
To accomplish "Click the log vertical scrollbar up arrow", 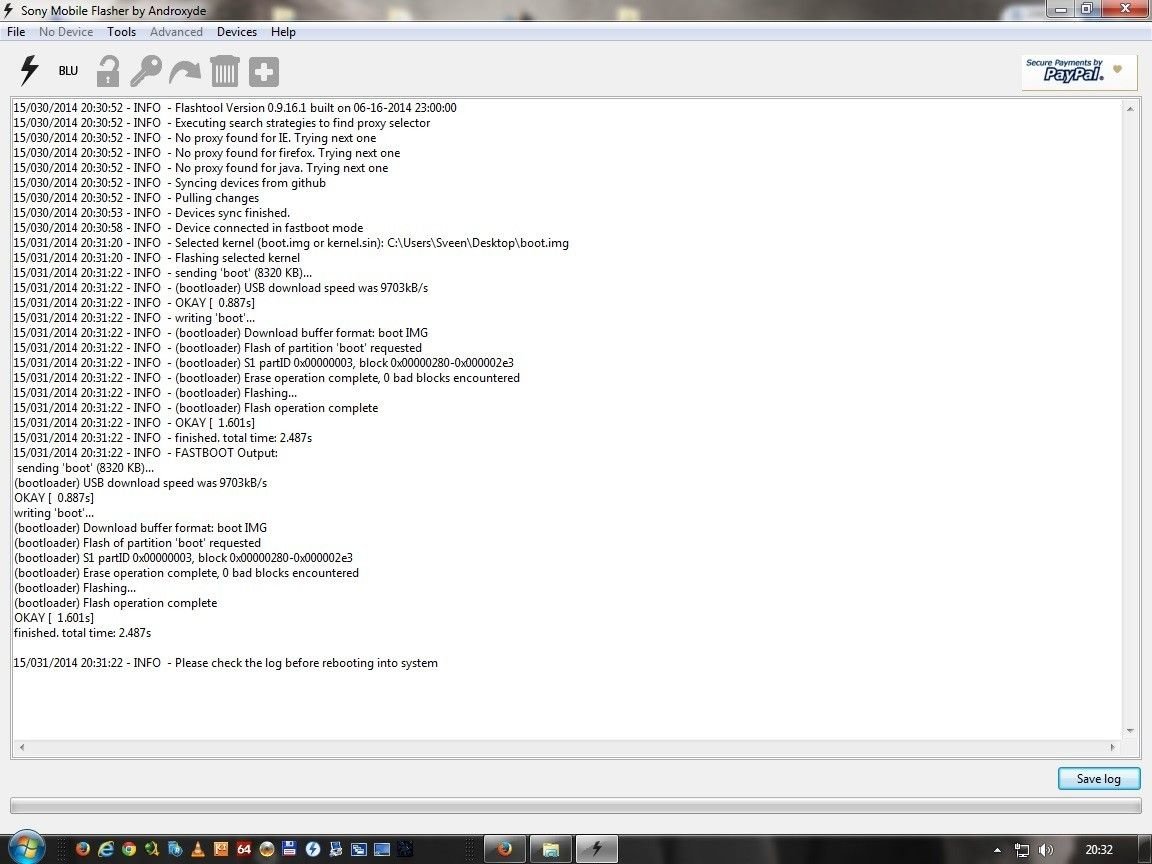I will click(1129, 109).
